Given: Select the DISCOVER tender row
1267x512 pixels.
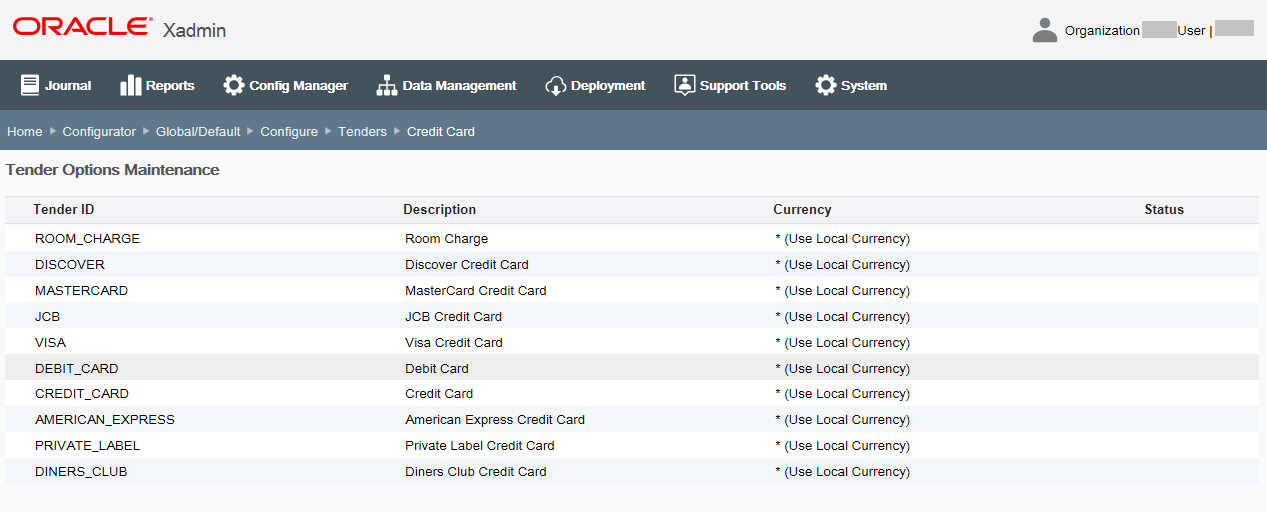Looking at the screenshot, I should [632, 265].
